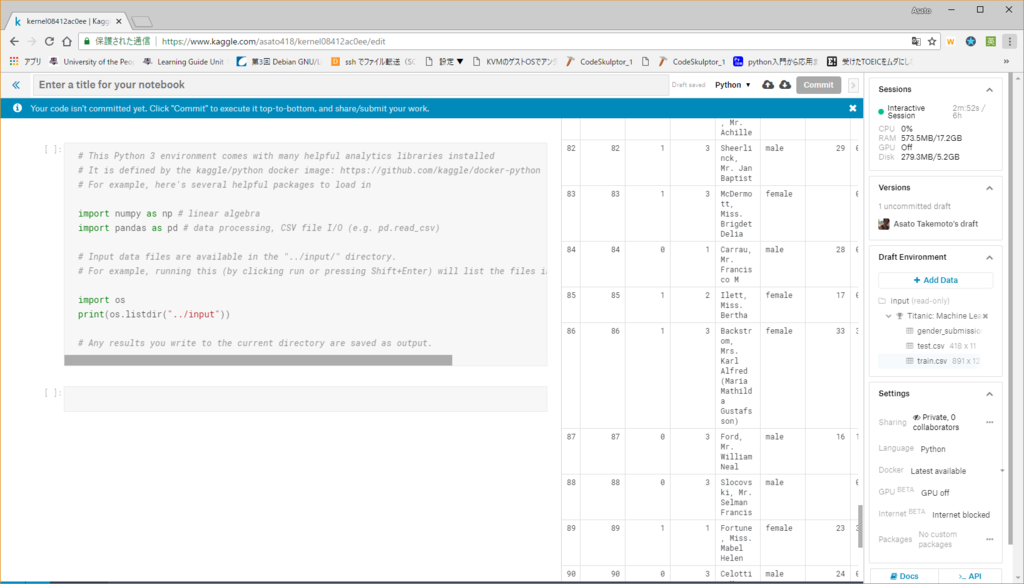Open the TOEIC bookmark

(x=869, y=61)
